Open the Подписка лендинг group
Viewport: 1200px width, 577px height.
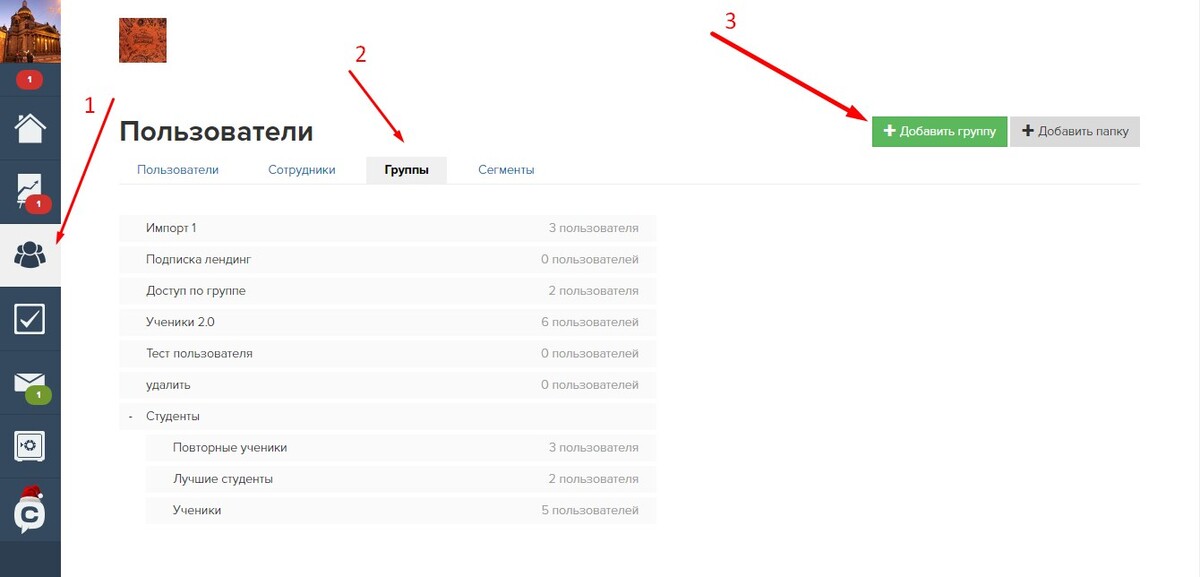click(387, 259)
